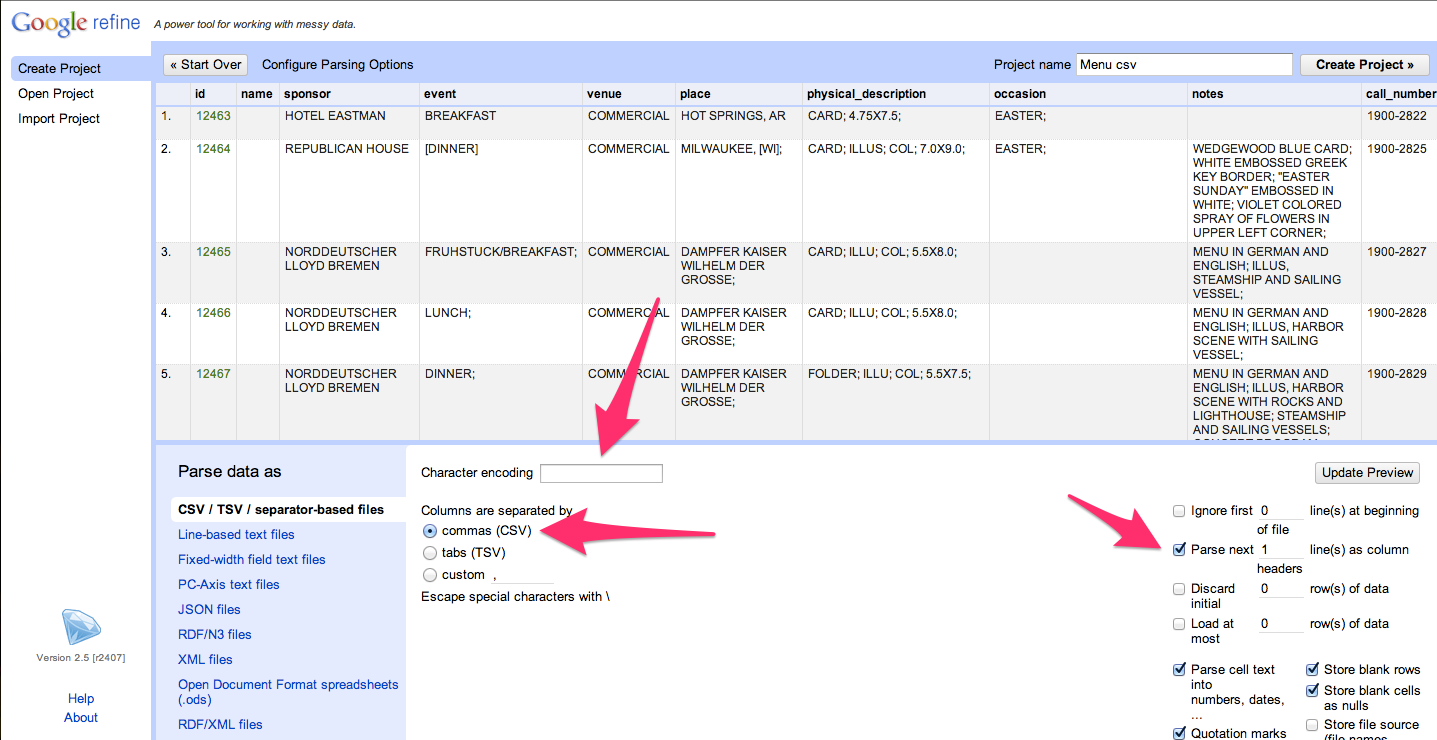Click the Character encoding input box

[x=601, y=473]
